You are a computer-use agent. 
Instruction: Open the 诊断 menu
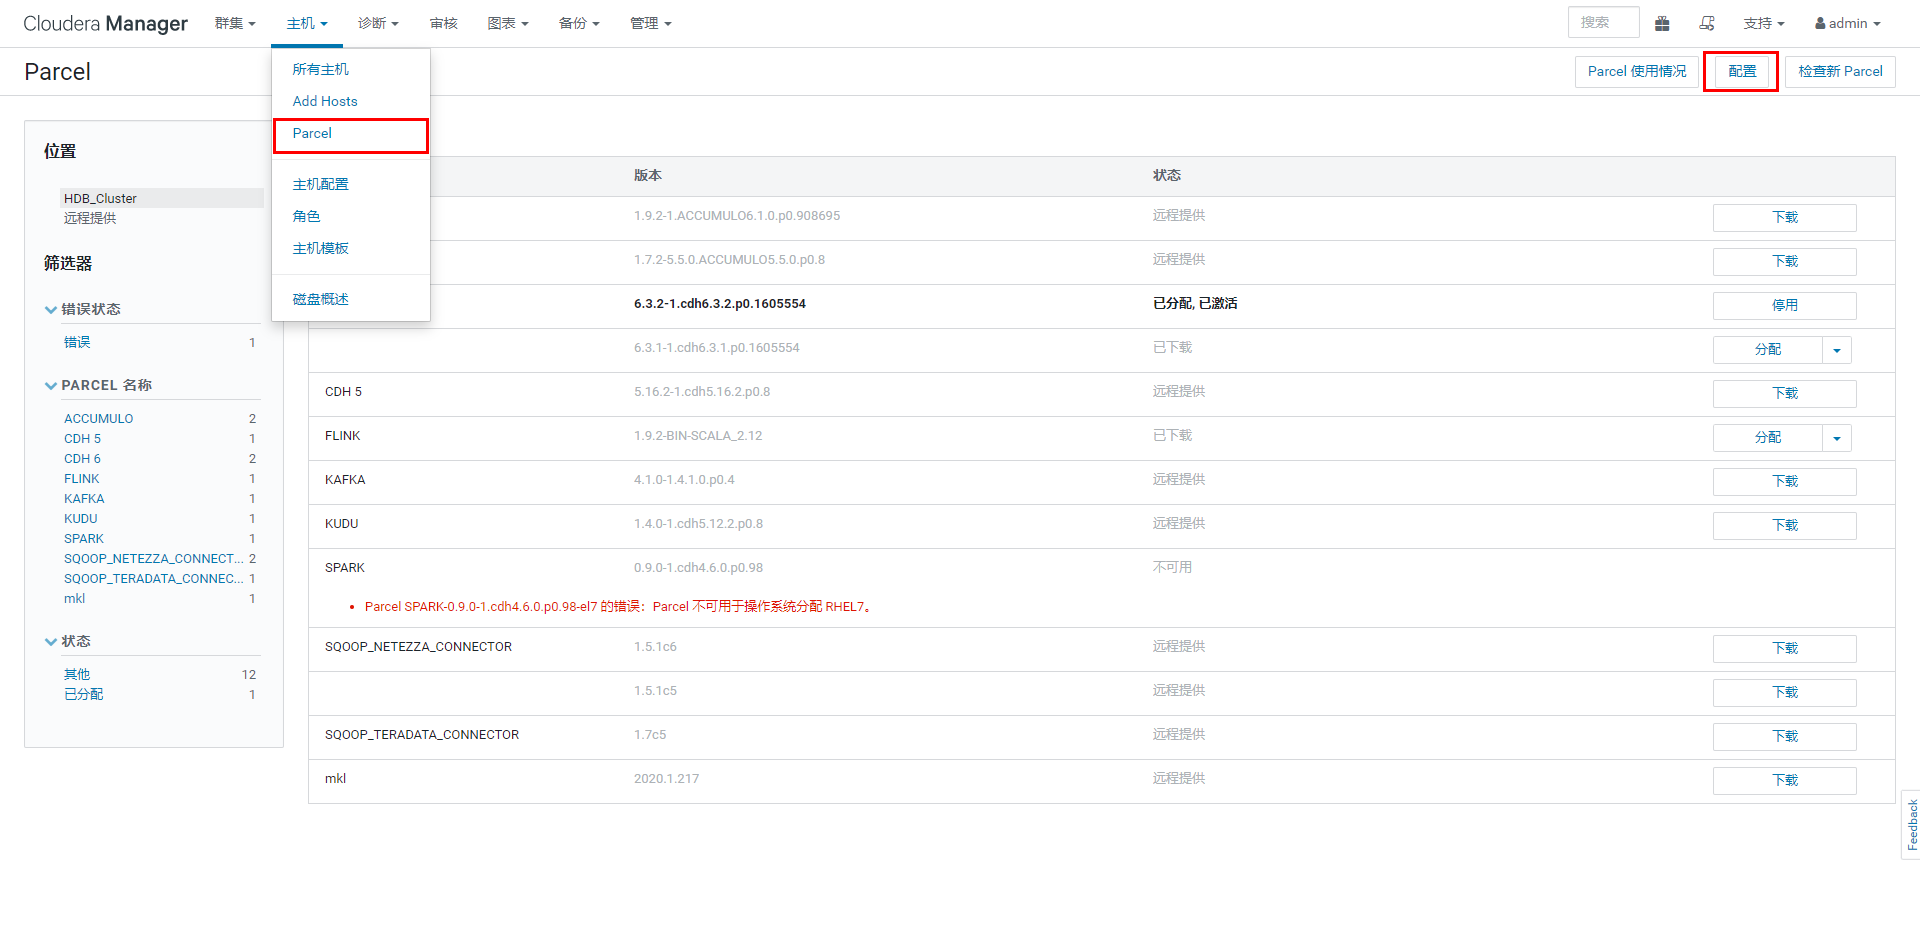379,23
